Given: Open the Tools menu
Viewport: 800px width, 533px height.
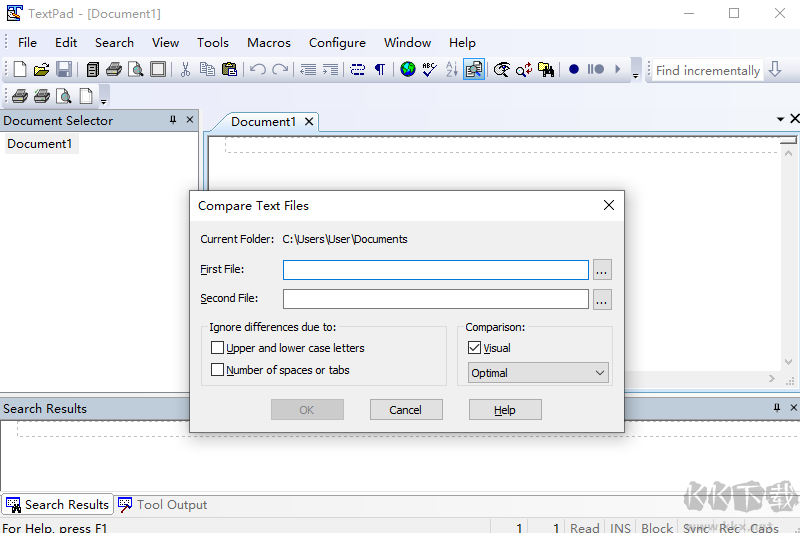Looking at the screenshot, I should pos(213,43).
